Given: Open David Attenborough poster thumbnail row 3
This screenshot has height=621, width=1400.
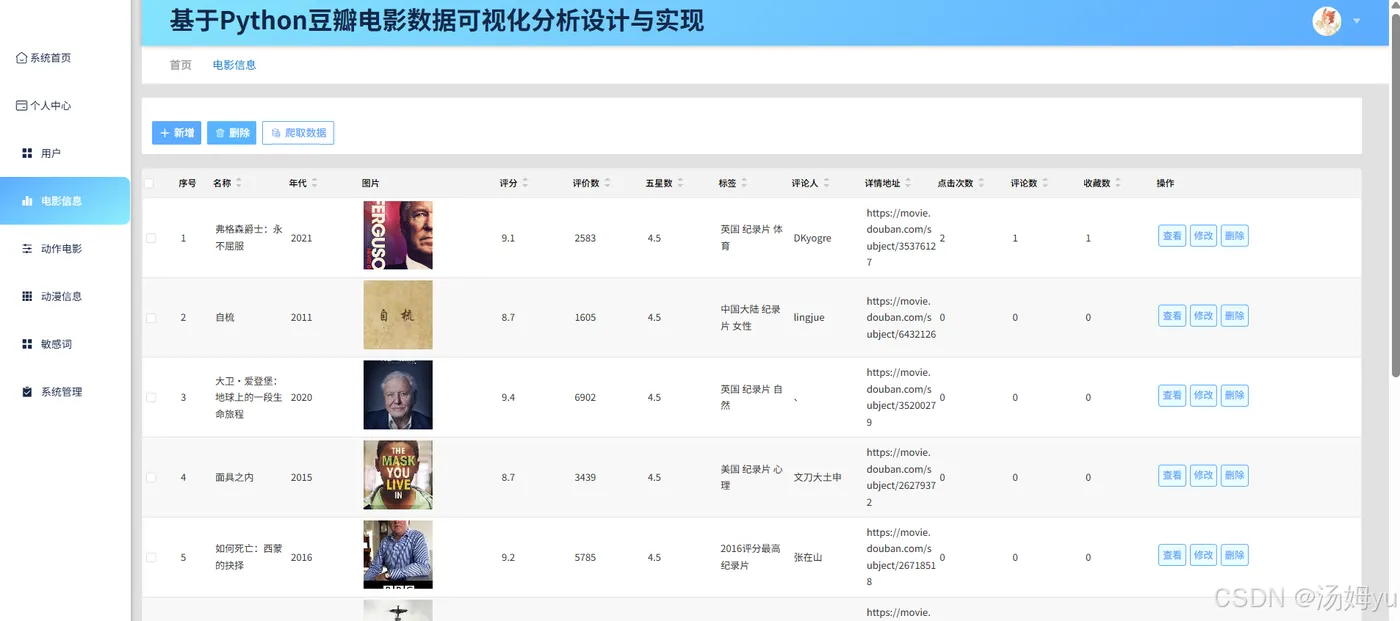Looking at the screenshot, I should point(398,395).
